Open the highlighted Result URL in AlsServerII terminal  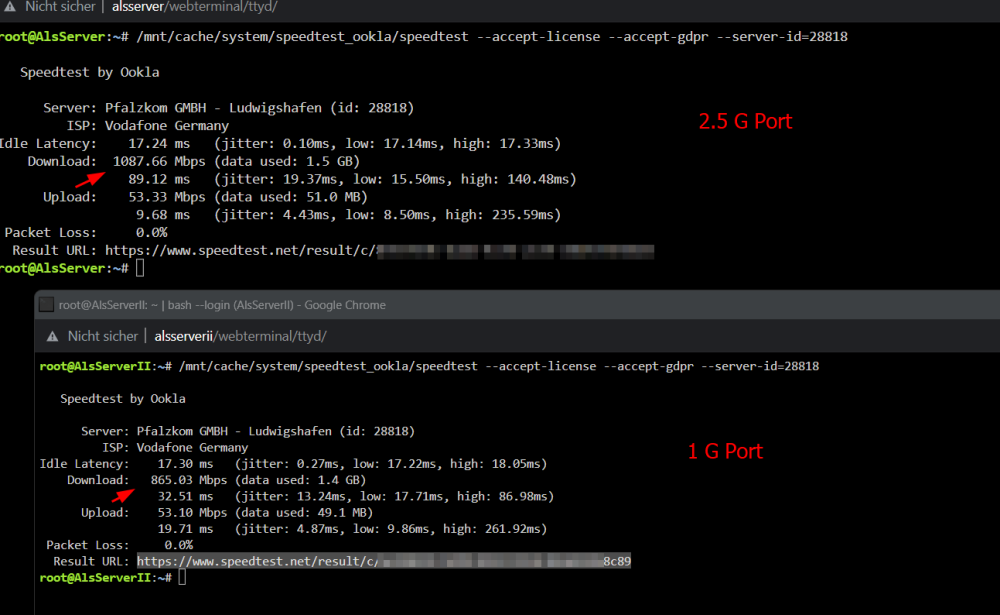(x=384, y=561)
